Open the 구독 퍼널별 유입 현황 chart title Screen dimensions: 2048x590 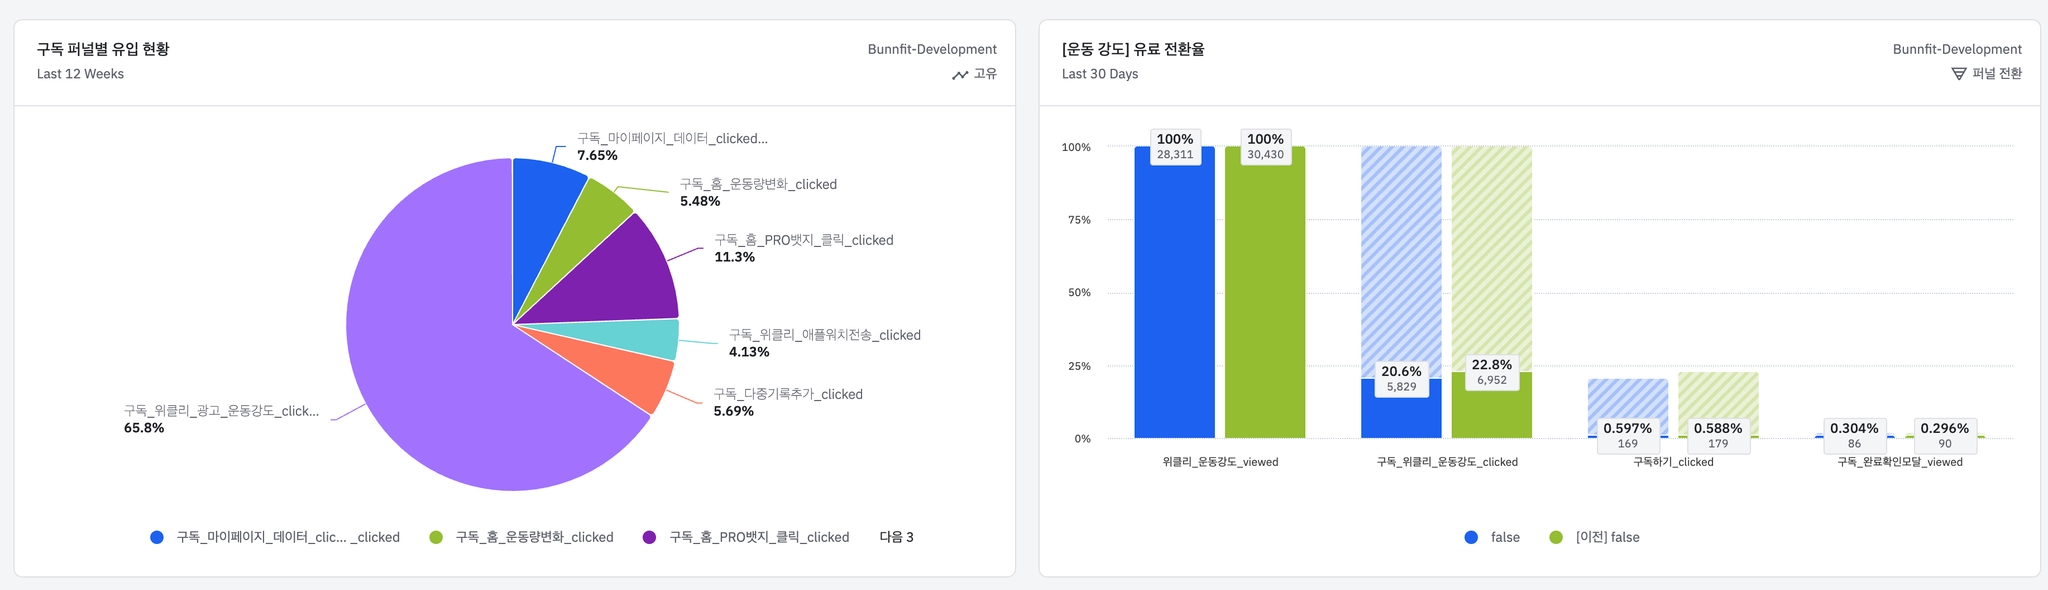pyautogui.click(x=103, y=49)
